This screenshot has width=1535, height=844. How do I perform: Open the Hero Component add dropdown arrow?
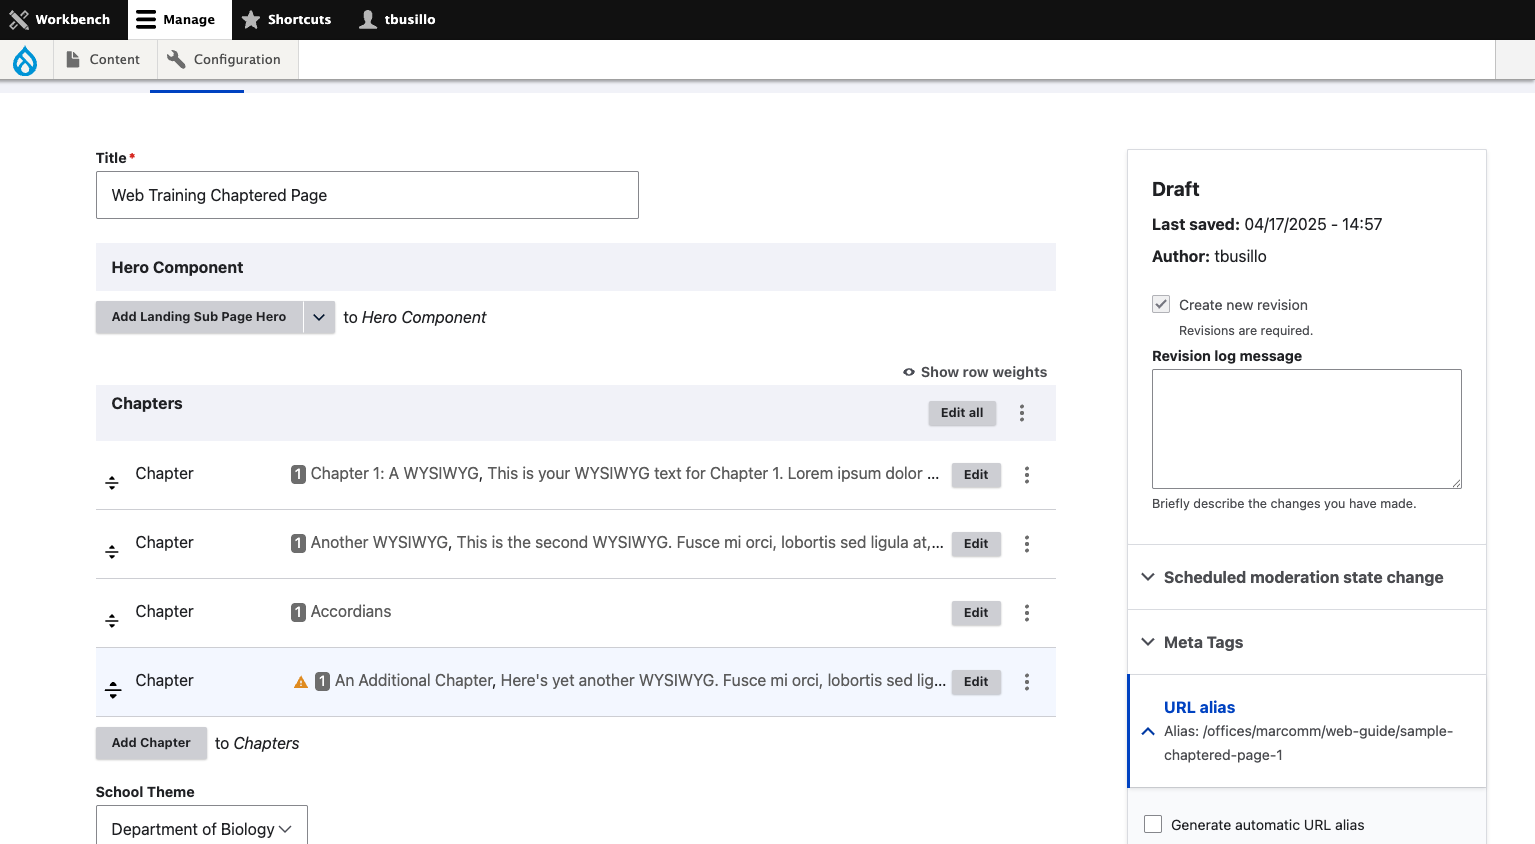[x=319, y=317]
